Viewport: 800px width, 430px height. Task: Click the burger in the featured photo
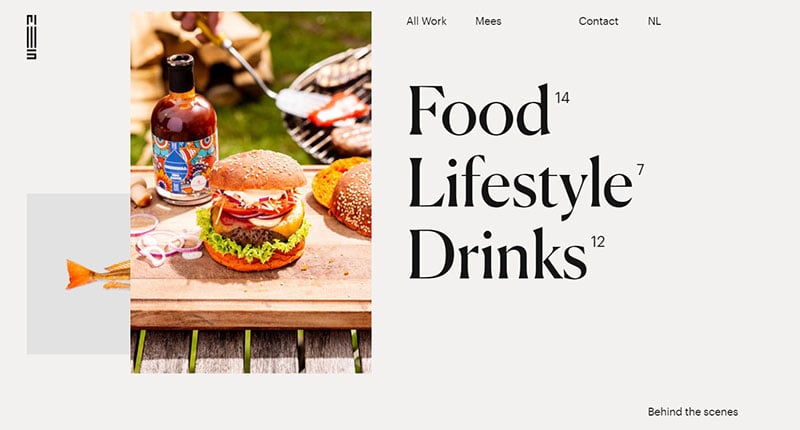point(254,210)
